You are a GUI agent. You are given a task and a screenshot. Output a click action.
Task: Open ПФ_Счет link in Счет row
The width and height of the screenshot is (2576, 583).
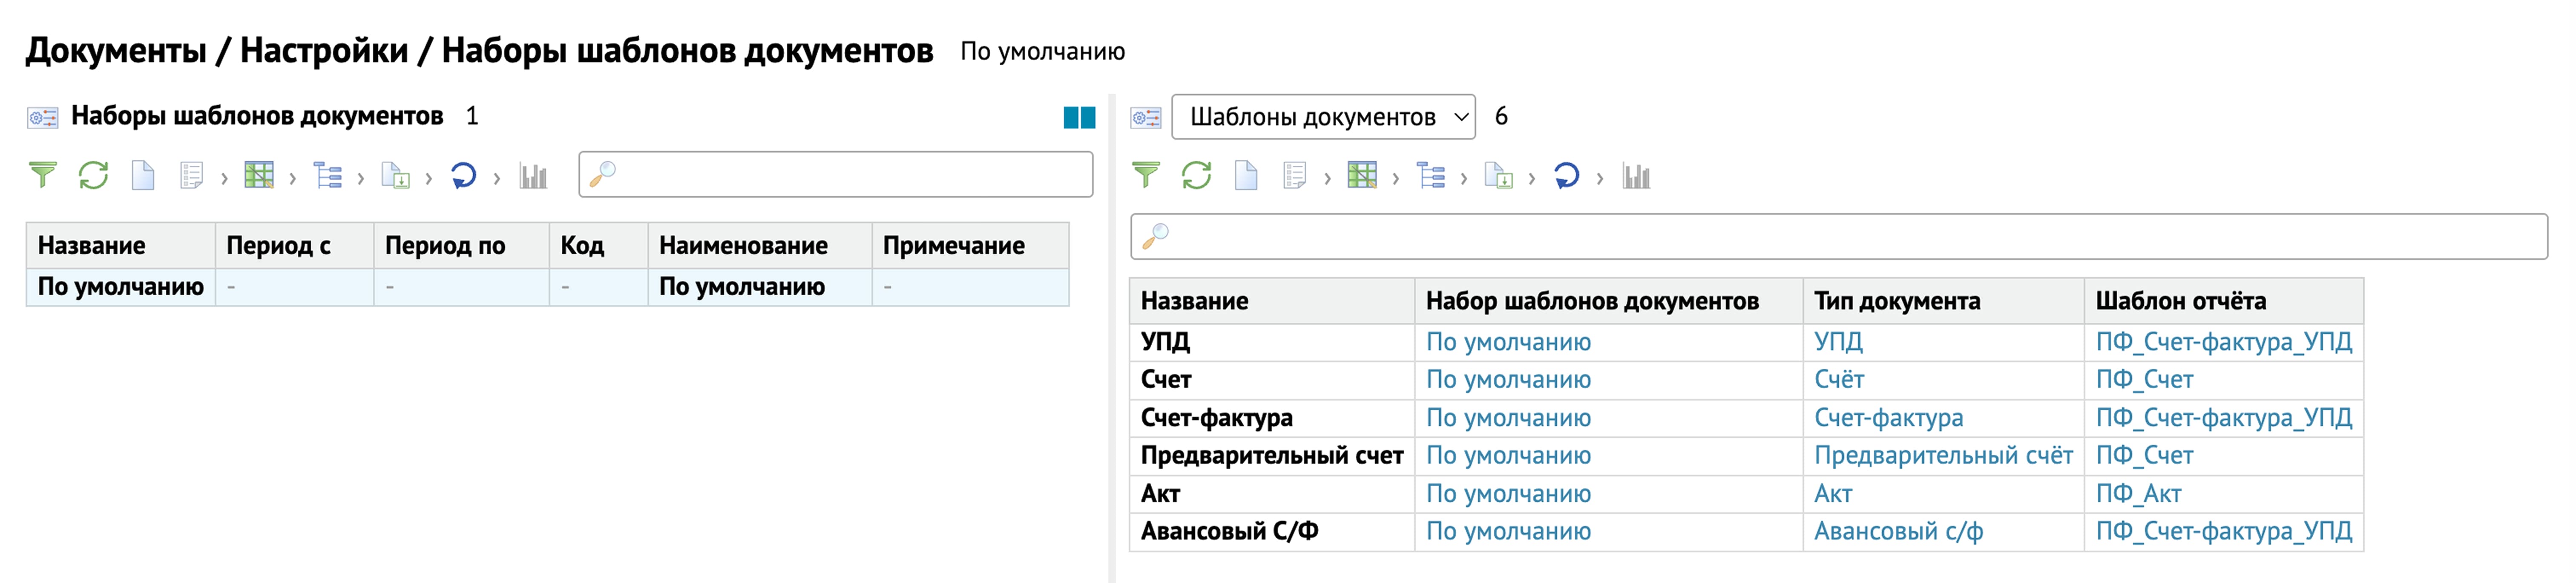point(2144,380)
